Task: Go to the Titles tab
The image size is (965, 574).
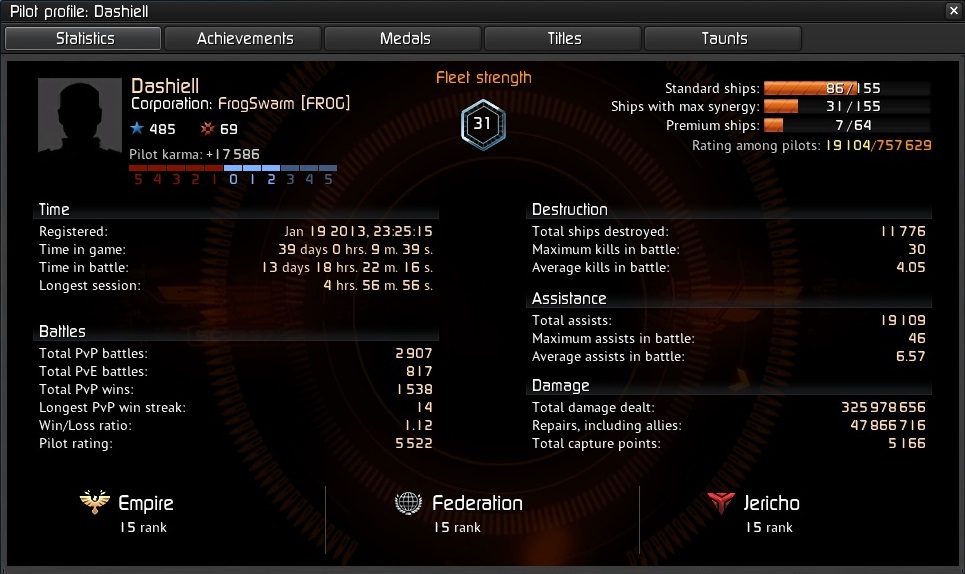Action: [564, 38]
